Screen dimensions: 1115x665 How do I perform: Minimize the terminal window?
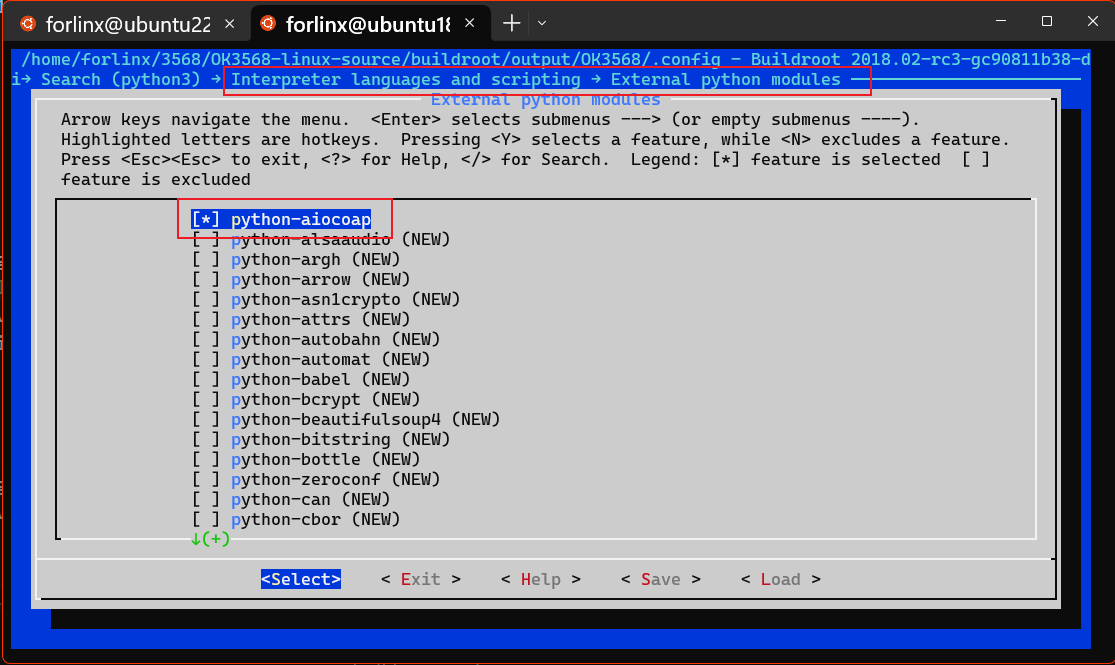click(x=999, y=21)
